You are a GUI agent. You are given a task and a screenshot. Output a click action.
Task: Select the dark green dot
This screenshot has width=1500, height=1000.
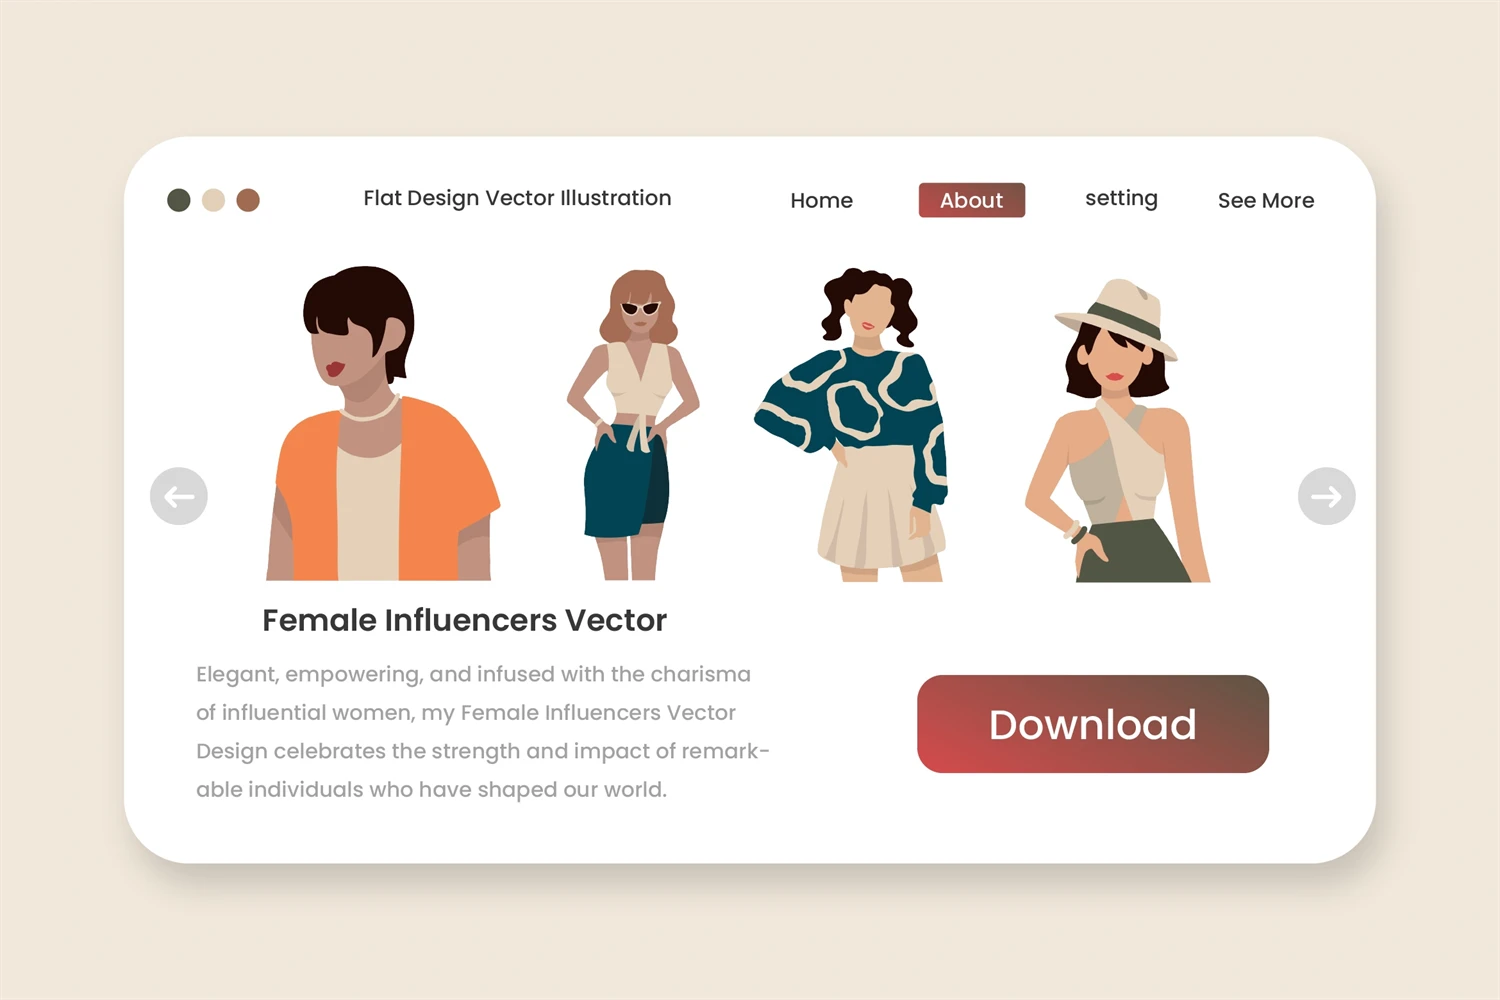179,200
